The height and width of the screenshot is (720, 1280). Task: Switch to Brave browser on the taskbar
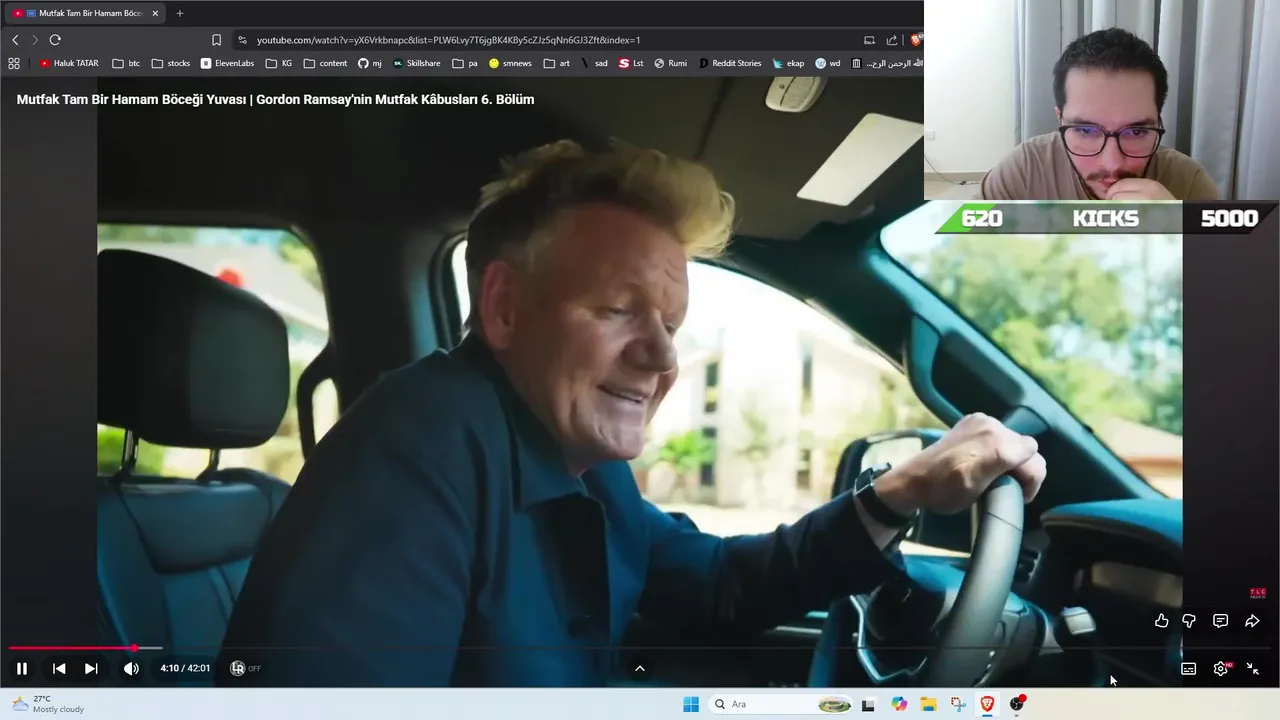coord(987,704)
